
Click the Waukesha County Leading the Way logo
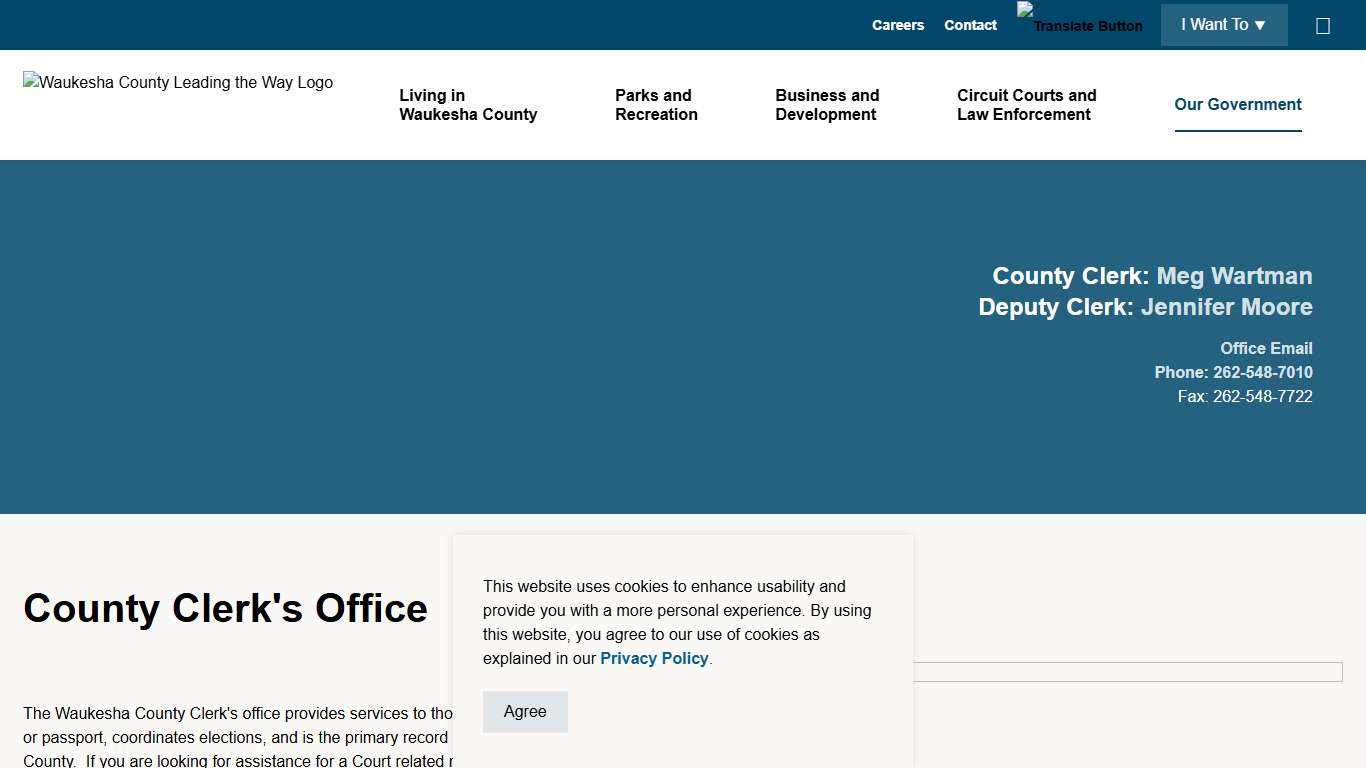click(177, 82)
